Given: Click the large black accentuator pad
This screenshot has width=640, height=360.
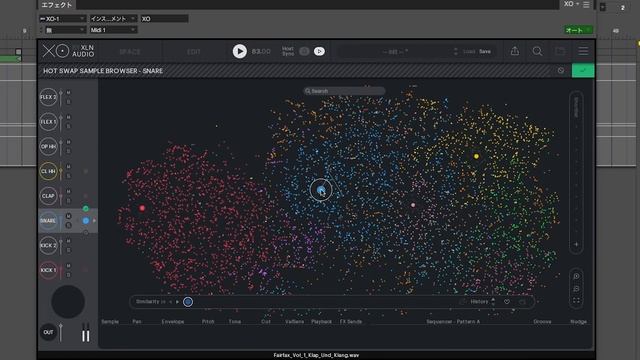Looking at the screenshot, I should click(68, 302).
